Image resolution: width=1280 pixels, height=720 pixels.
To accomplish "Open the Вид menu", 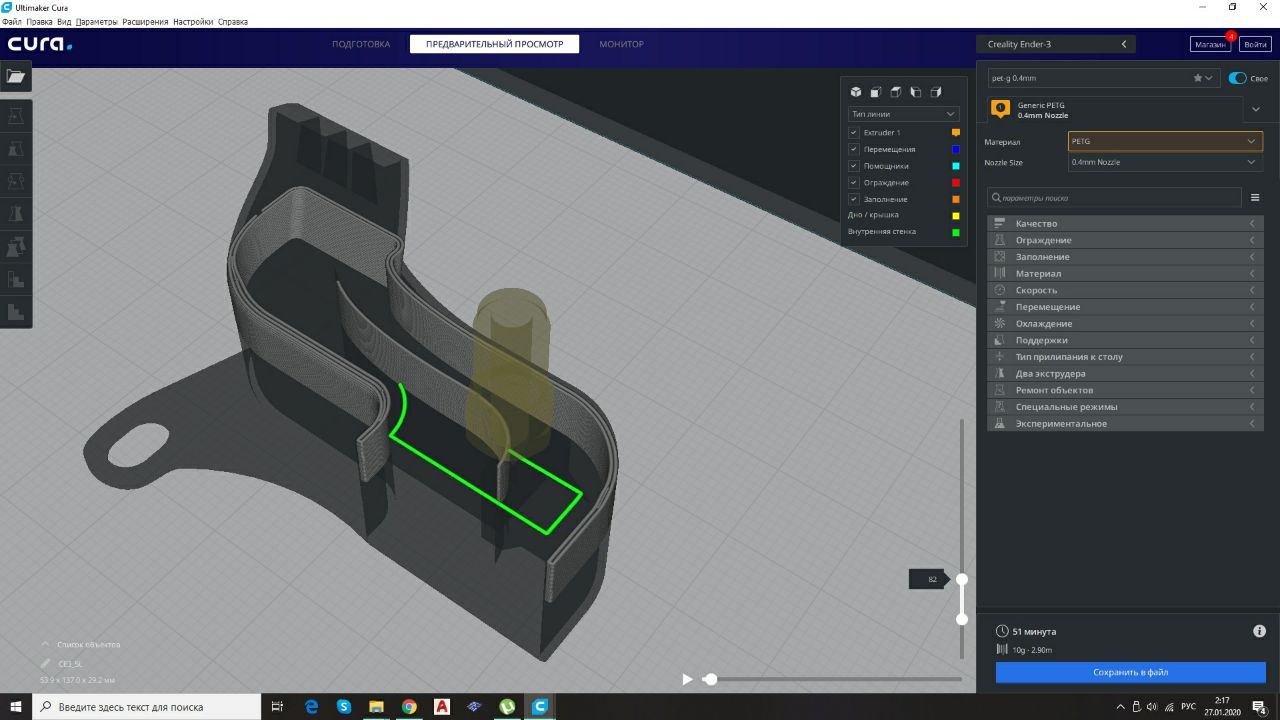I will pyautogui.click(x=64, y=21).
